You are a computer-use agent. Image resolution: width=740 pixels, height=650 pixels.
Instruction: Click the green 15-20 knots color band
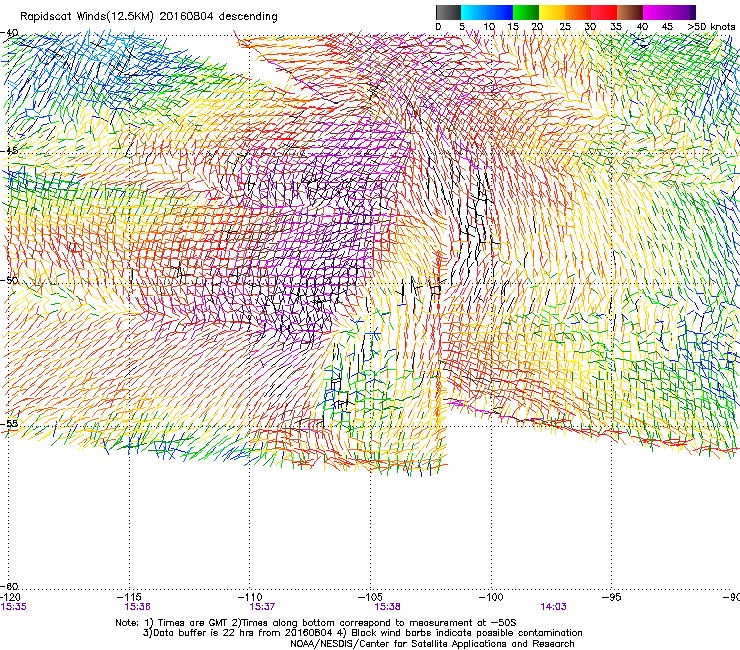tap(526, 12)
